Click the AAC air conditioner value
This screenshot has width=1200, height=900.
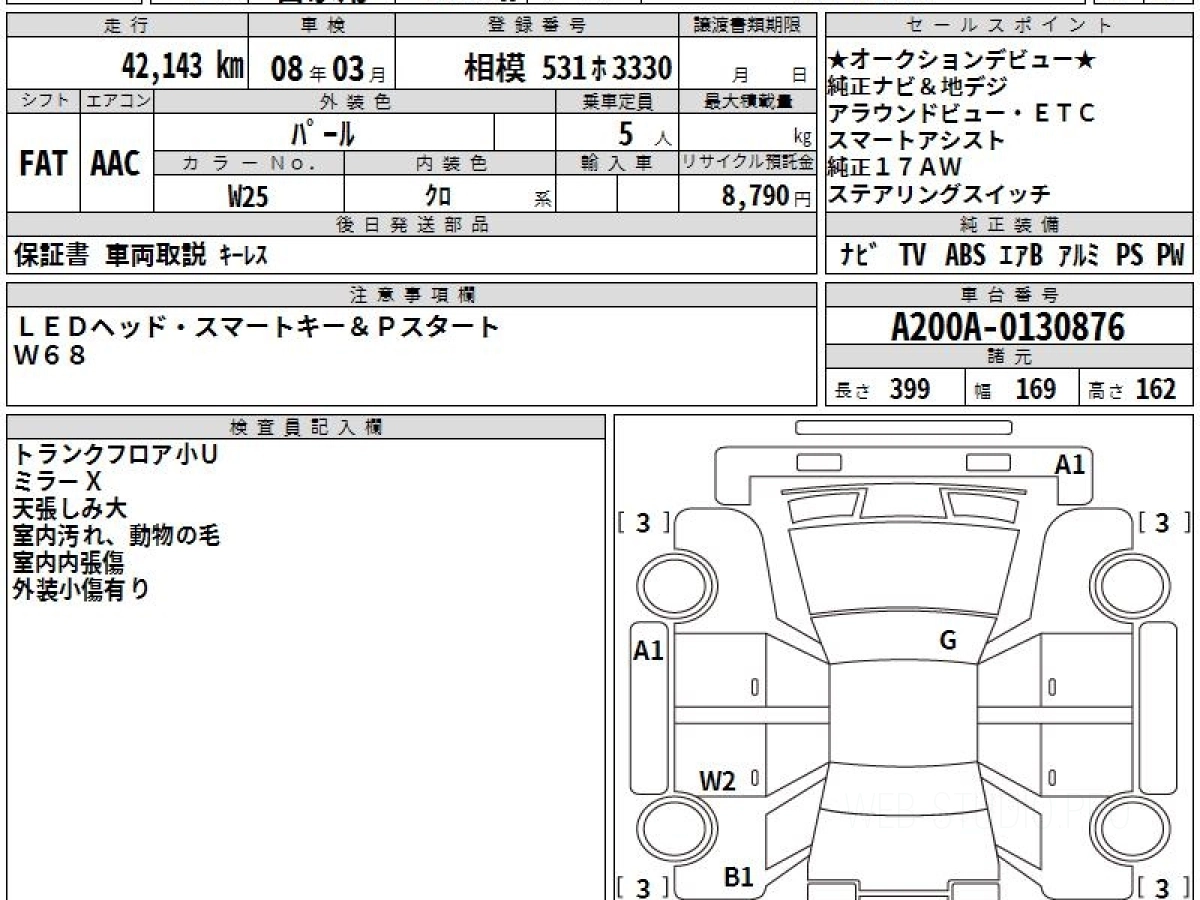coord(116,164)
